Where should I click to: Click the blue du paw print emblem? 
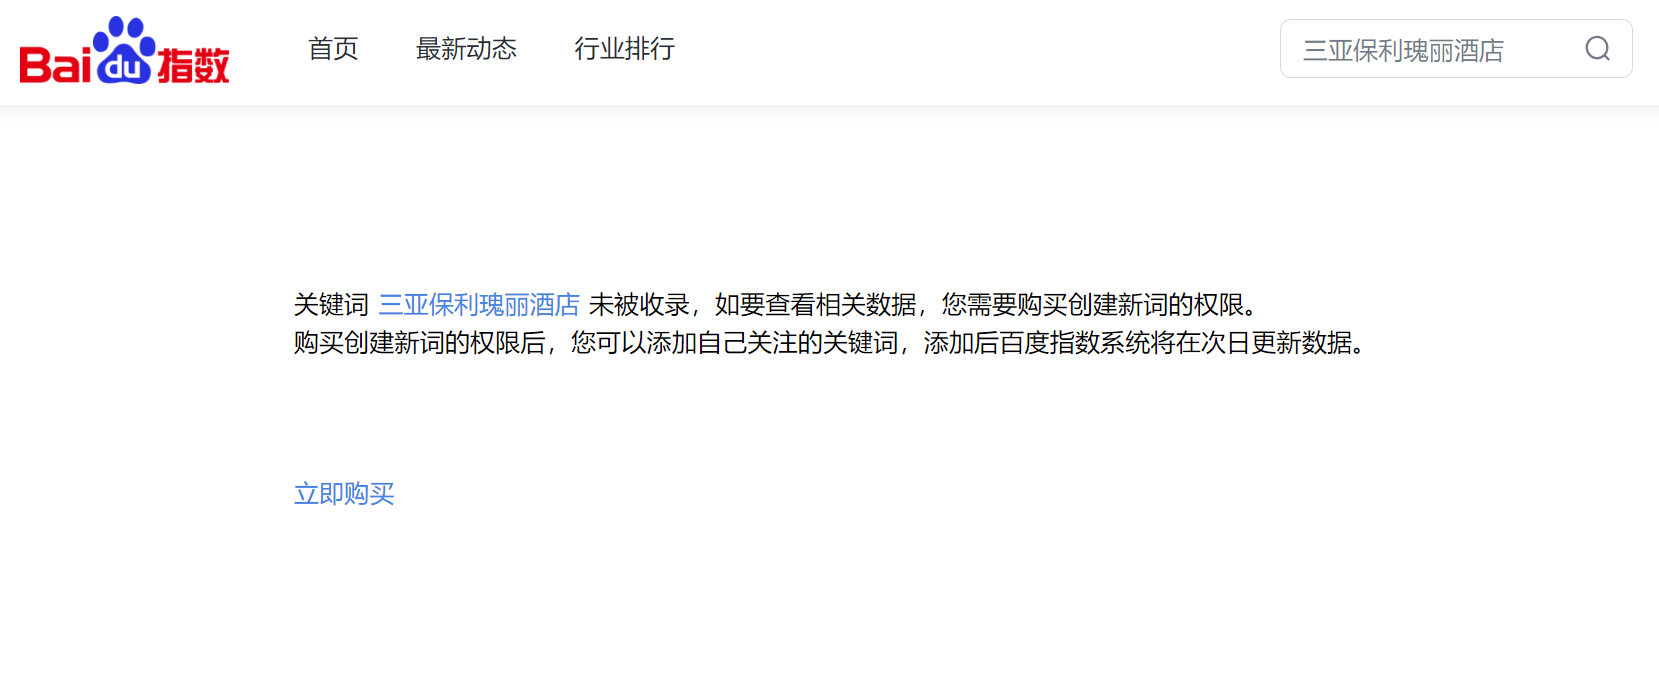click(124, 50)
